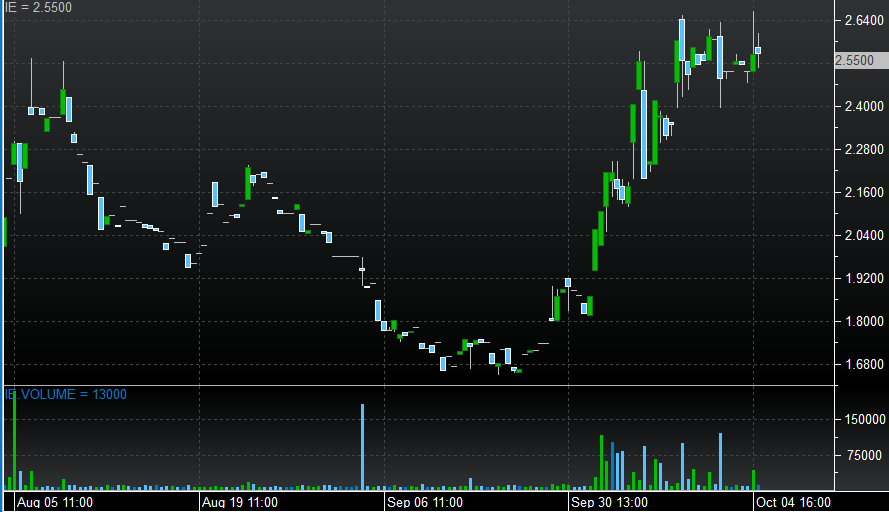Click the 2.4000 price axis label
Image resolution: width=889 pixels, height=512 pixels.
[x=860, y=106]
